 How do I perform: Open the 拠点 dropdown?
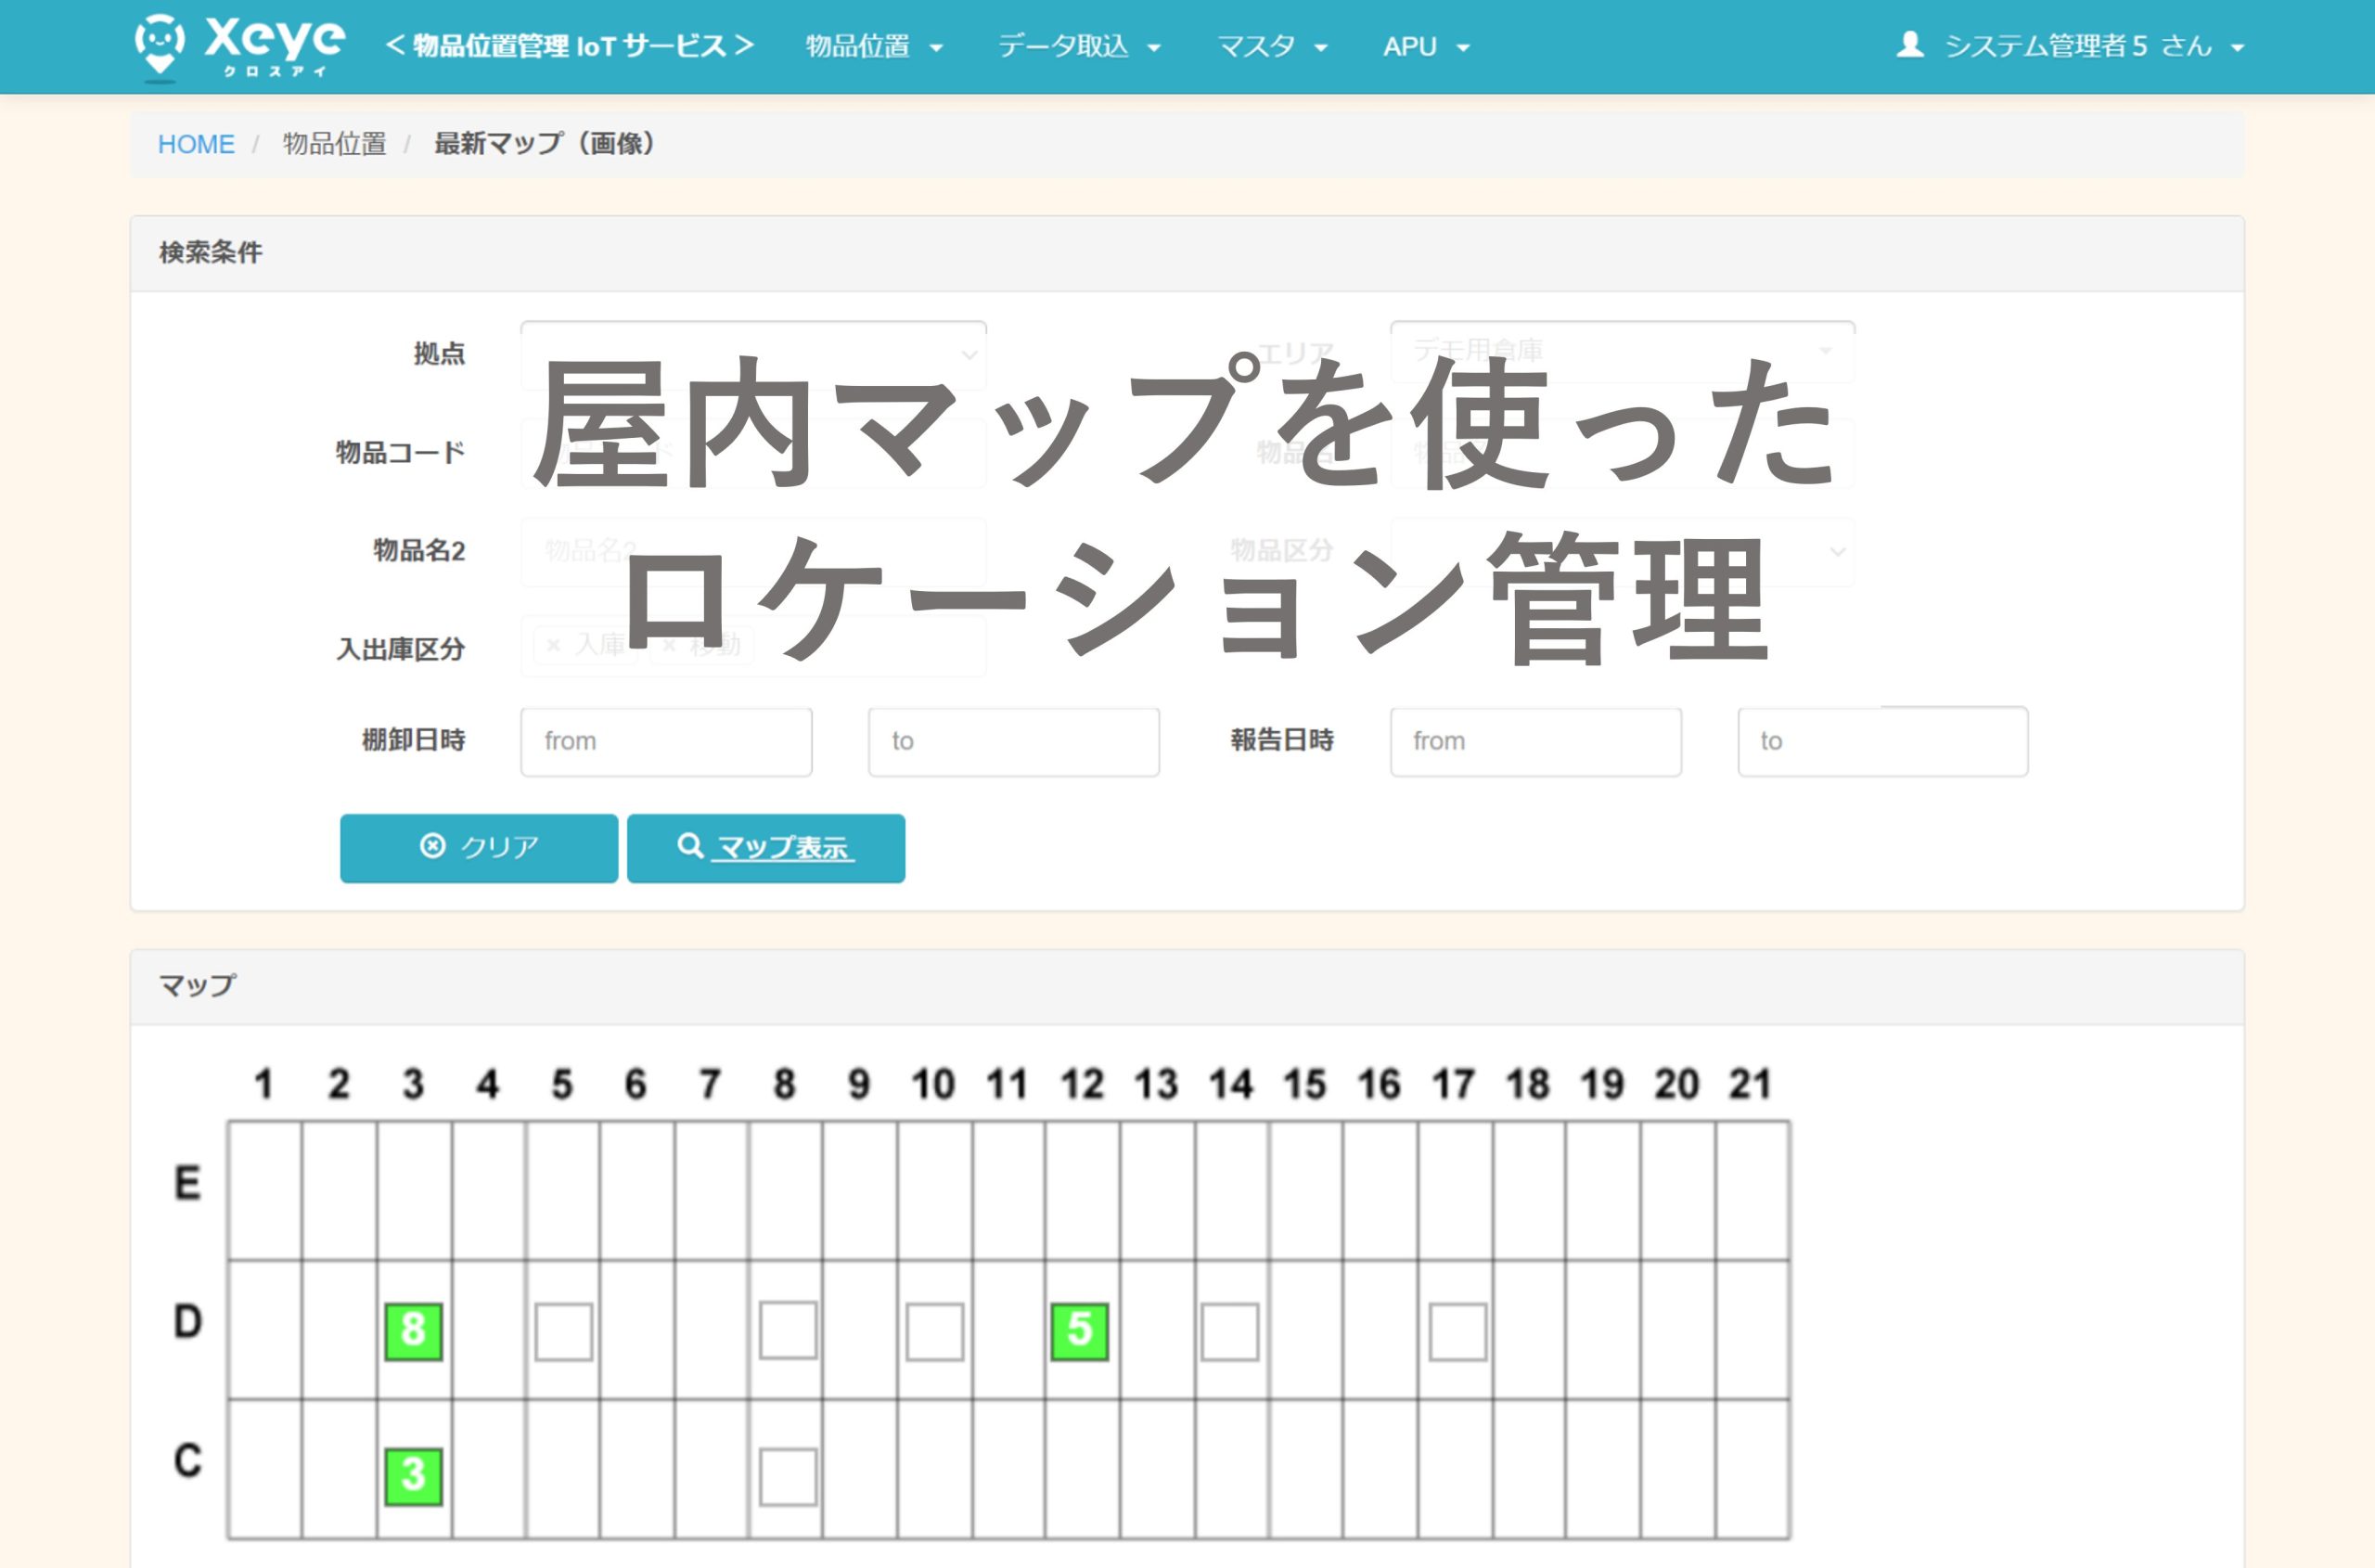[x=753, y=354]
